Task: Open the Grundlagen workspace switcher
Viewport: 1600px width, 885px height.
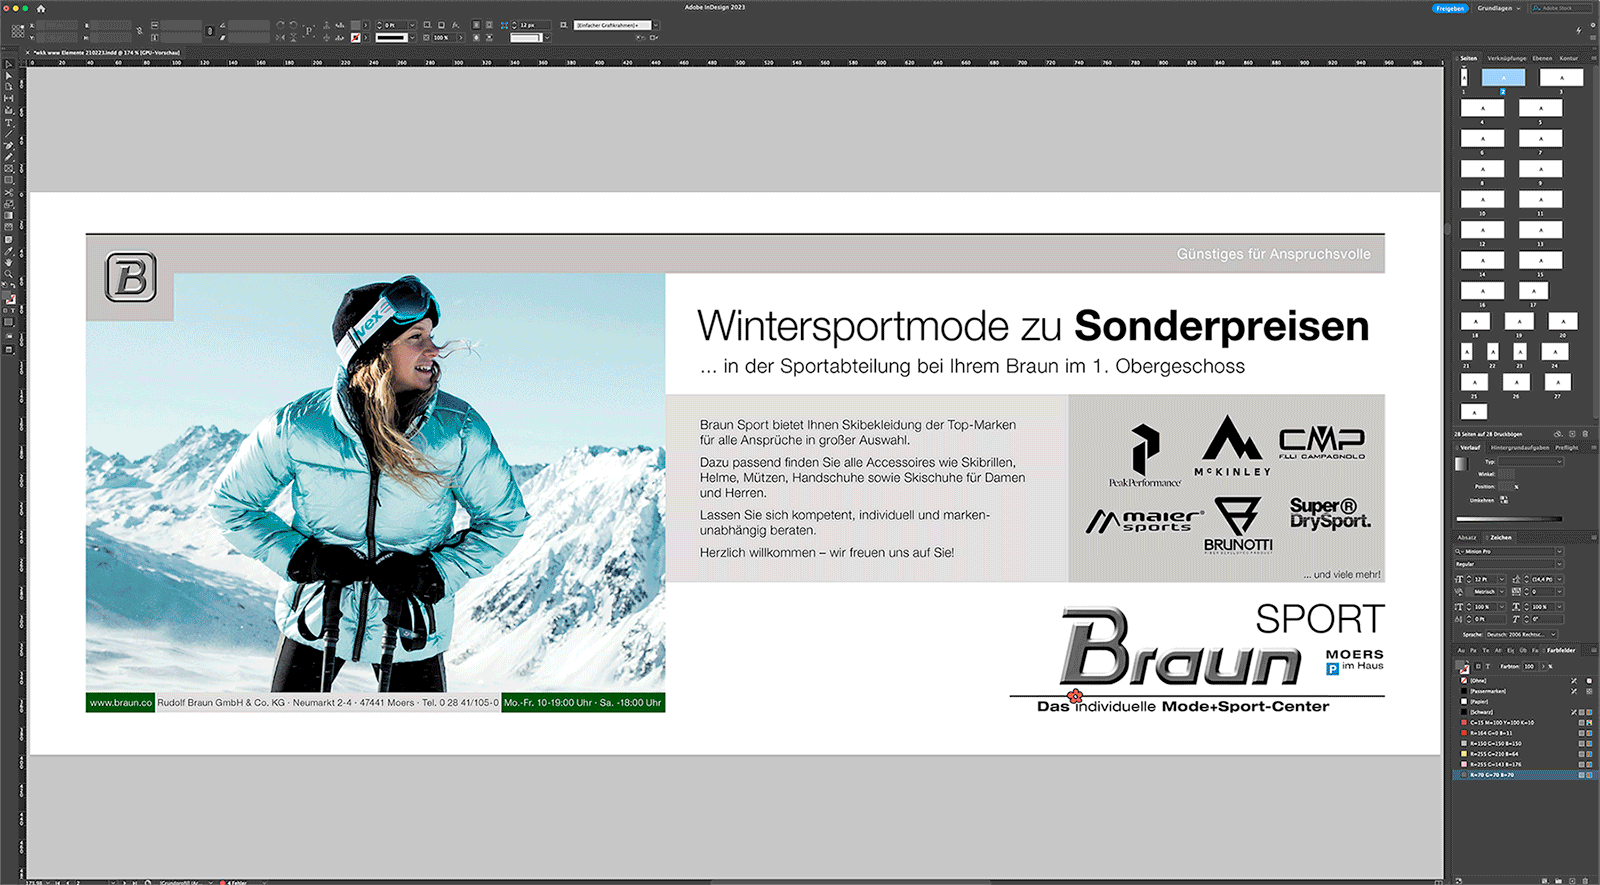Action: click(1498, 8)
